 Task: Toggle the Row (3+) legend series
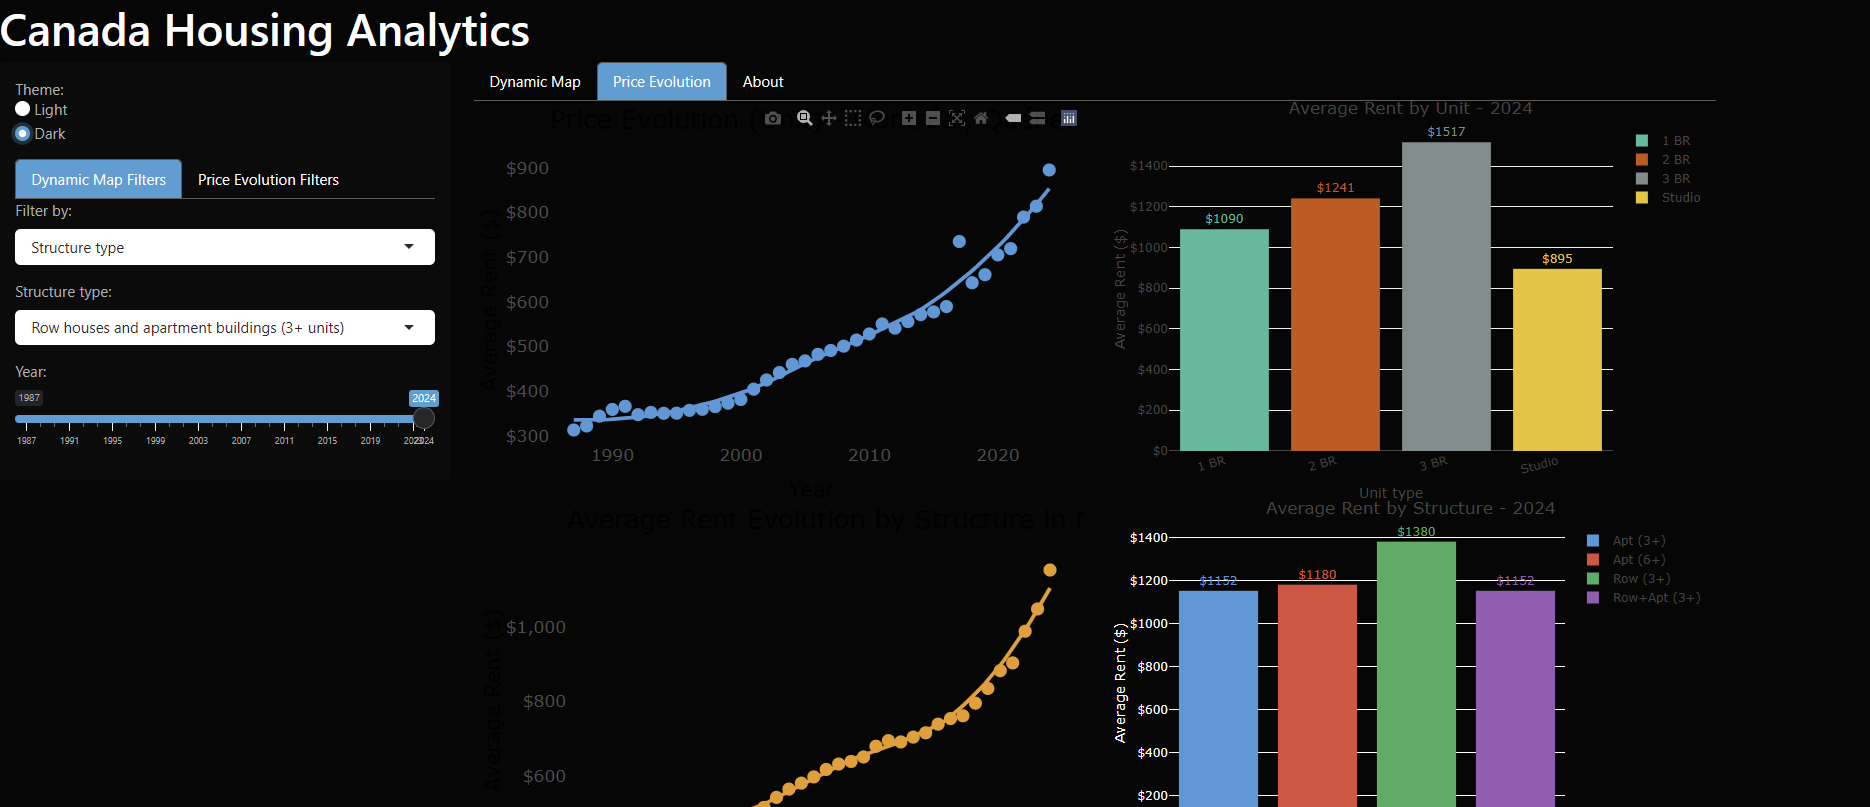(1640, 579)
